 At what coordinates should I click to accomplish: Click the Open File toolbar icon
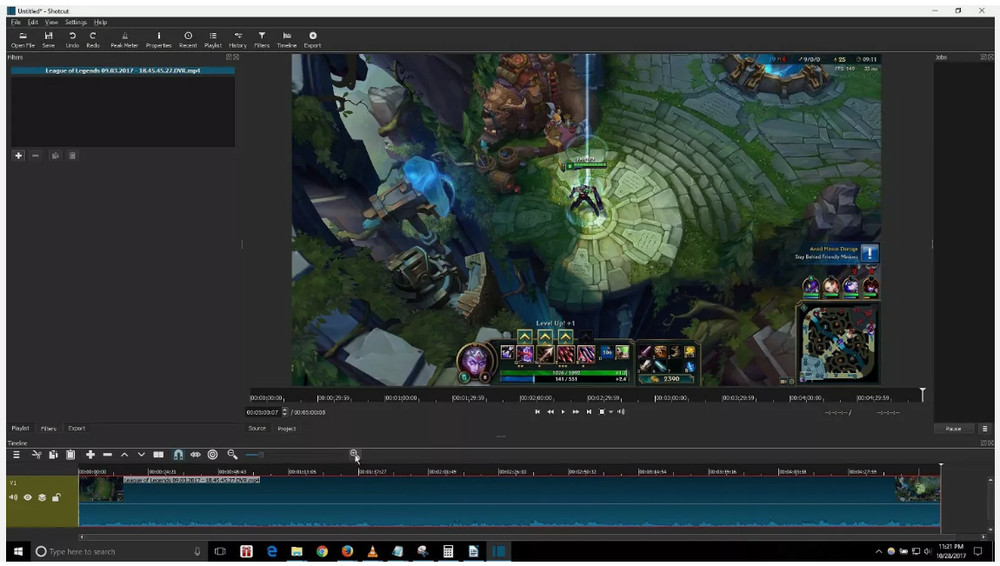(x=23, y=40)
